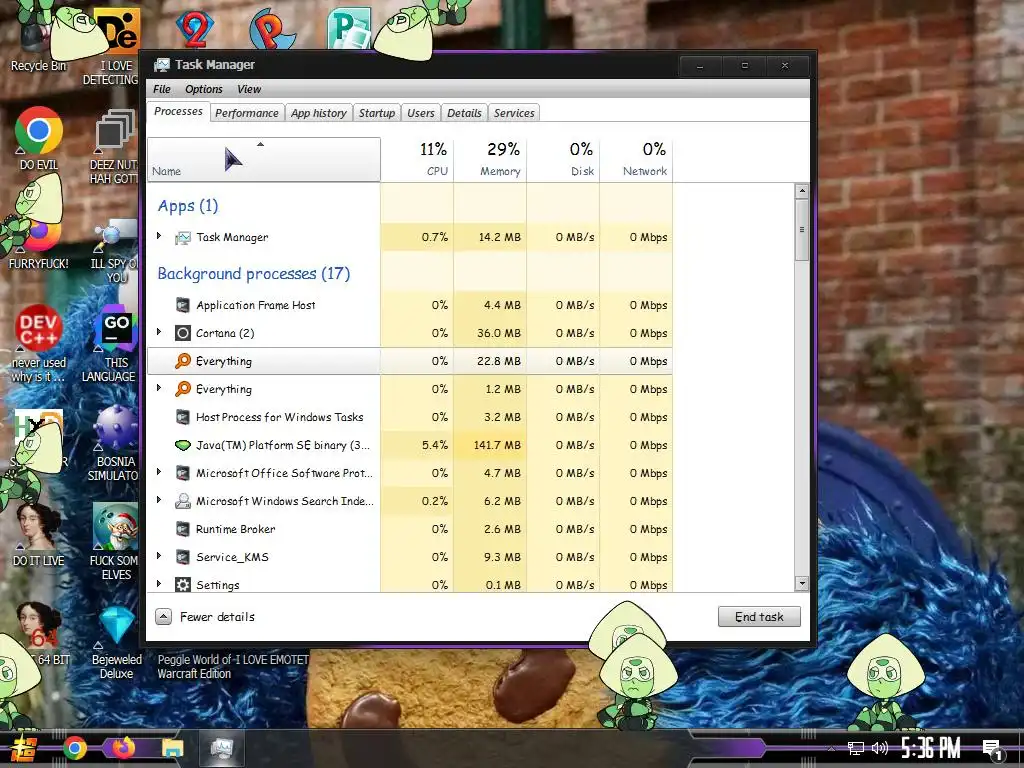This screenshot has height=768, width=1024.
Task: Click the Service_KMS process icon
Action: (183, 557)
